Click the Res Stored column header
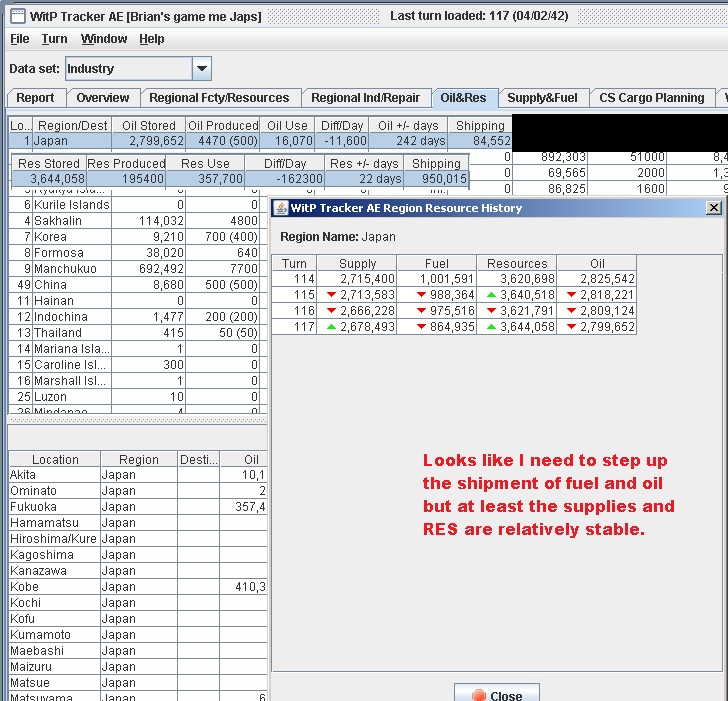Viewport: 728px width, 701px height. (49, 163)
